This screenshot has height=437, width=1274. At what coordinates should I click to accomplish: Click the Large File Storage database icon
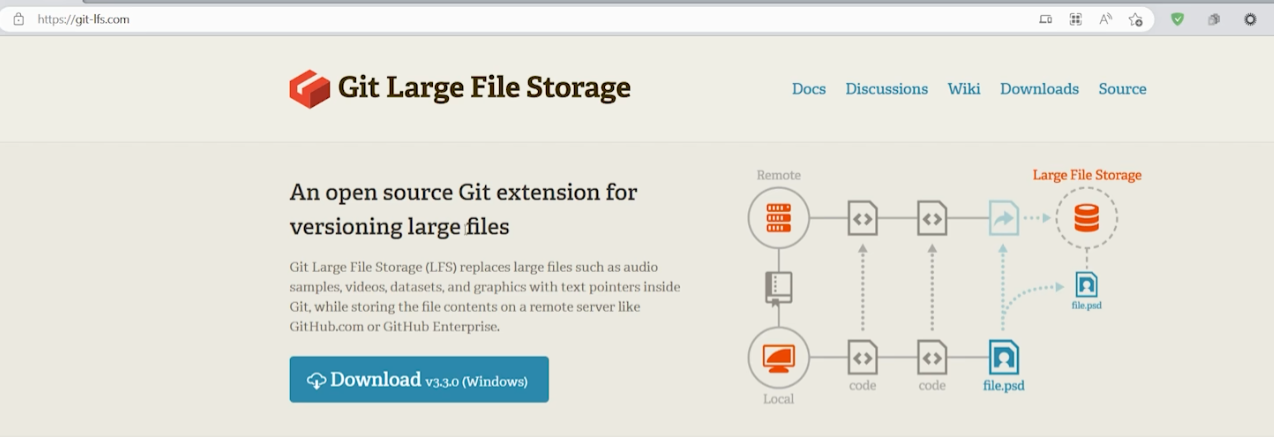(1086, 217)
